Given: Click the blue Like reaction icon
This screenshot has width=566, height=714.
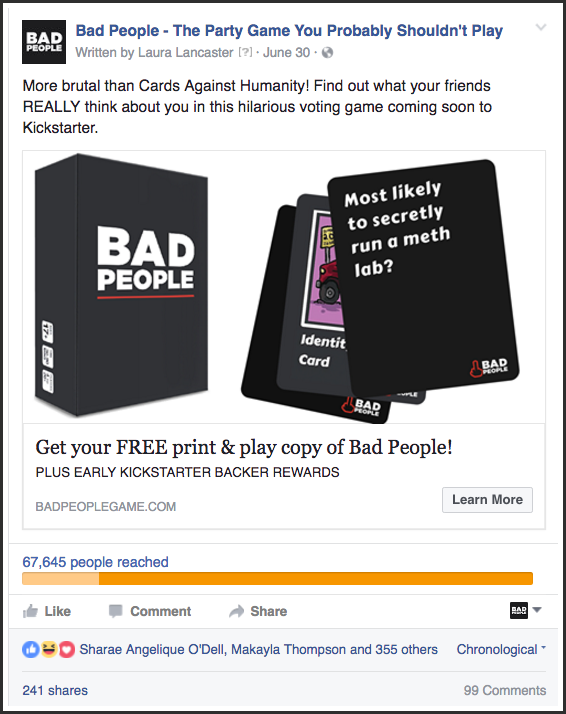Looking at the screenshot, I should point(30,649).
